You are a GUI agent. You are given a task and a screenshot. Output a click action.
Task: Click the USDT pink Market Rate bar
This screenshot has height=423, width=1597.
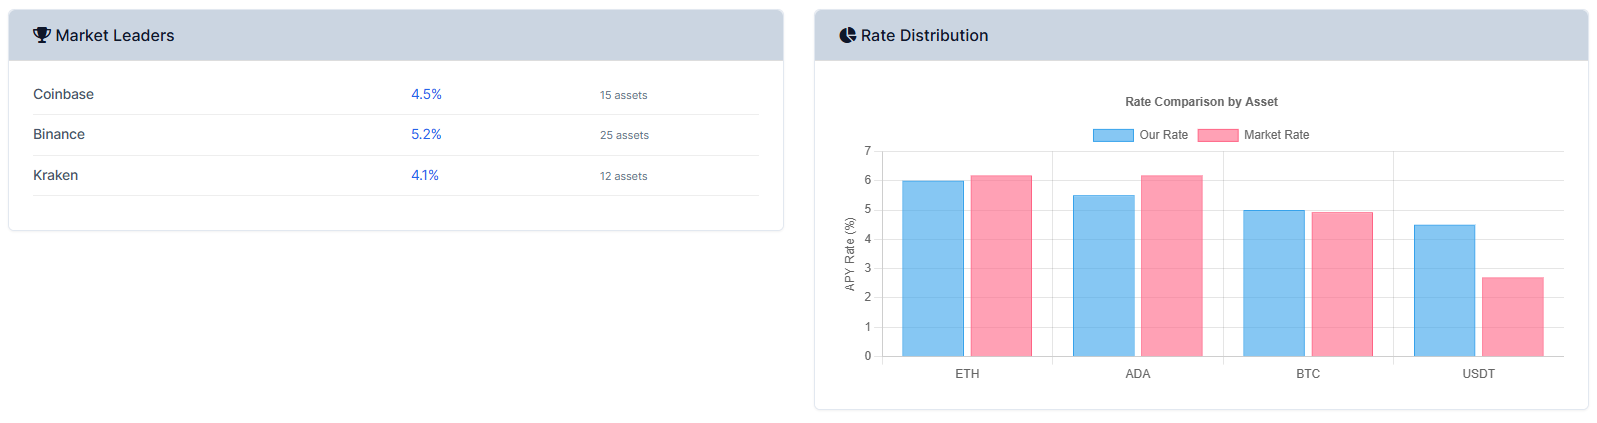tap(1512, 316)
